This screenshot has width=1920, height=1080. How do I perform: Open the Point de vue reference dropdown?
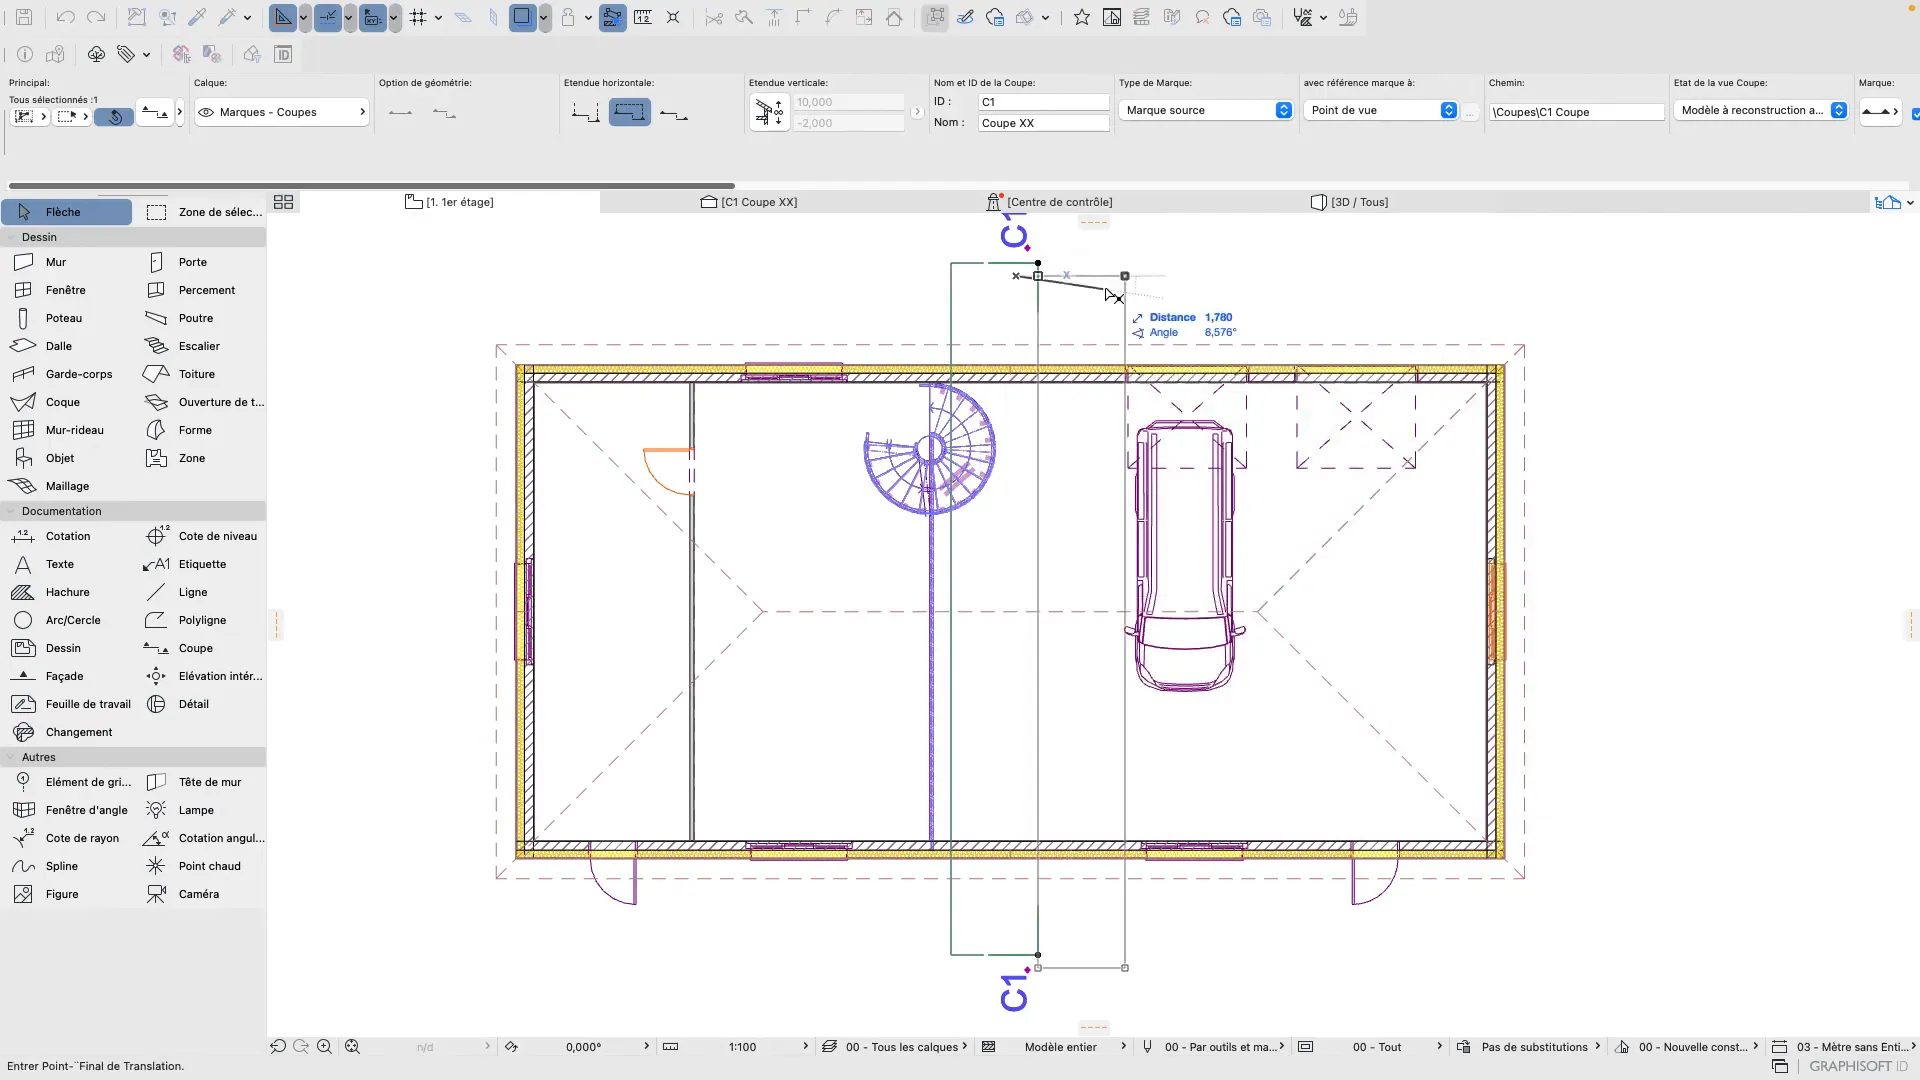click(x=1381, y=110)
